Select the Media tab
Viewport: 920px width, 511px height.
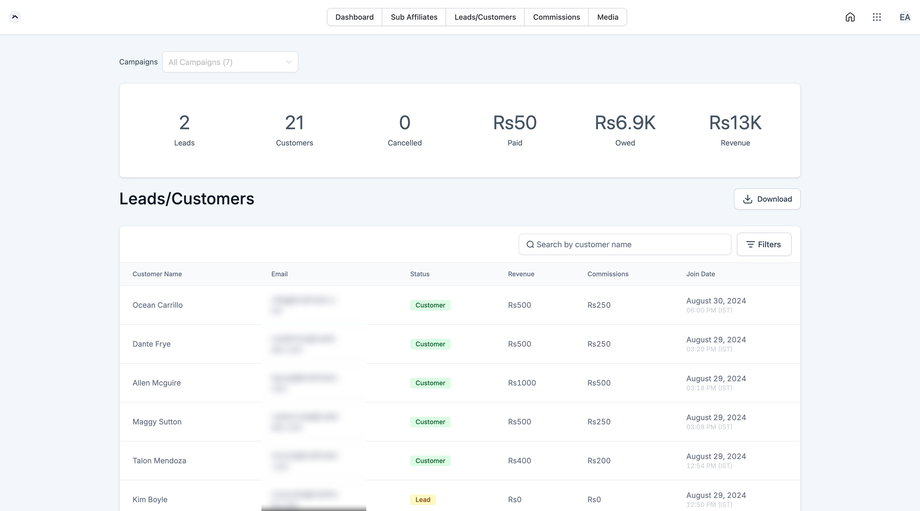pyautogui.click(x=608, y=17)
